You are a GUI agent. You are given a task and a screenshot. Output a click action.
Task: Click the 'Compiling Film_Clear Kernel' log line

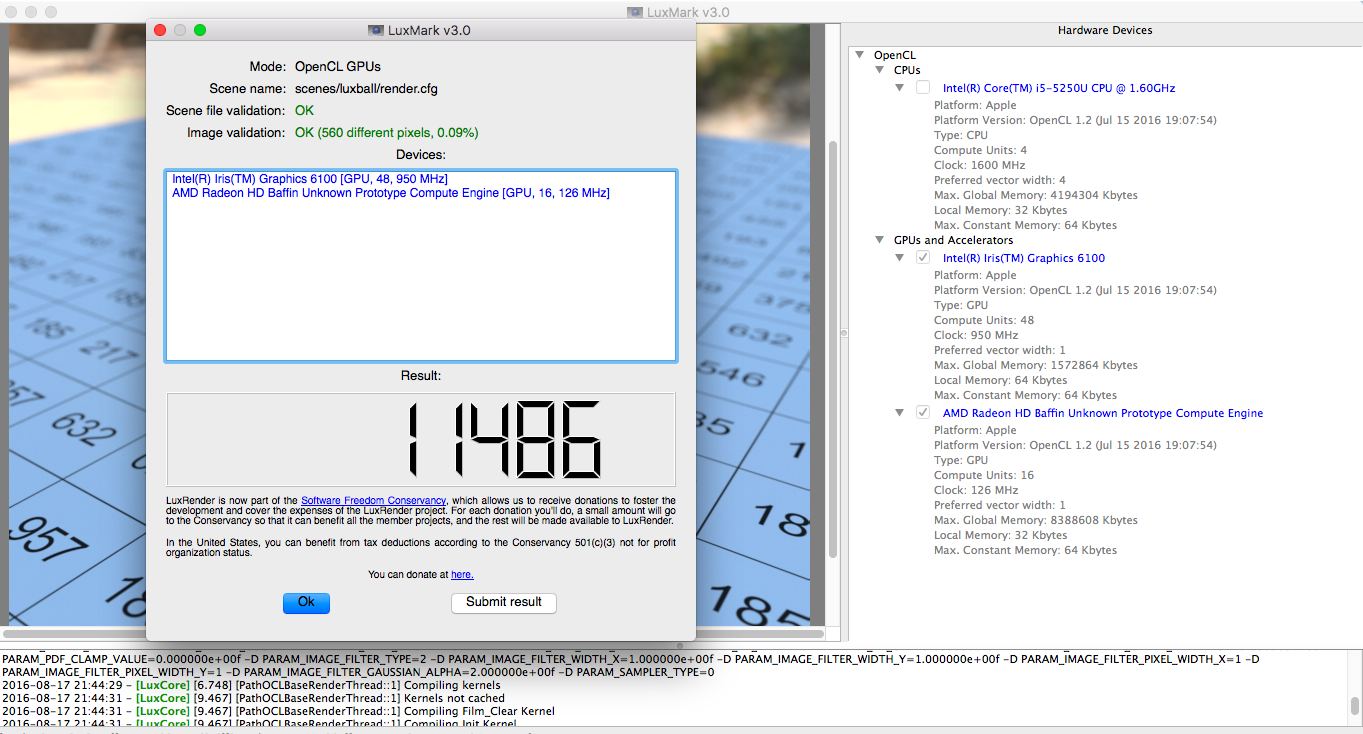coord(278,711)
